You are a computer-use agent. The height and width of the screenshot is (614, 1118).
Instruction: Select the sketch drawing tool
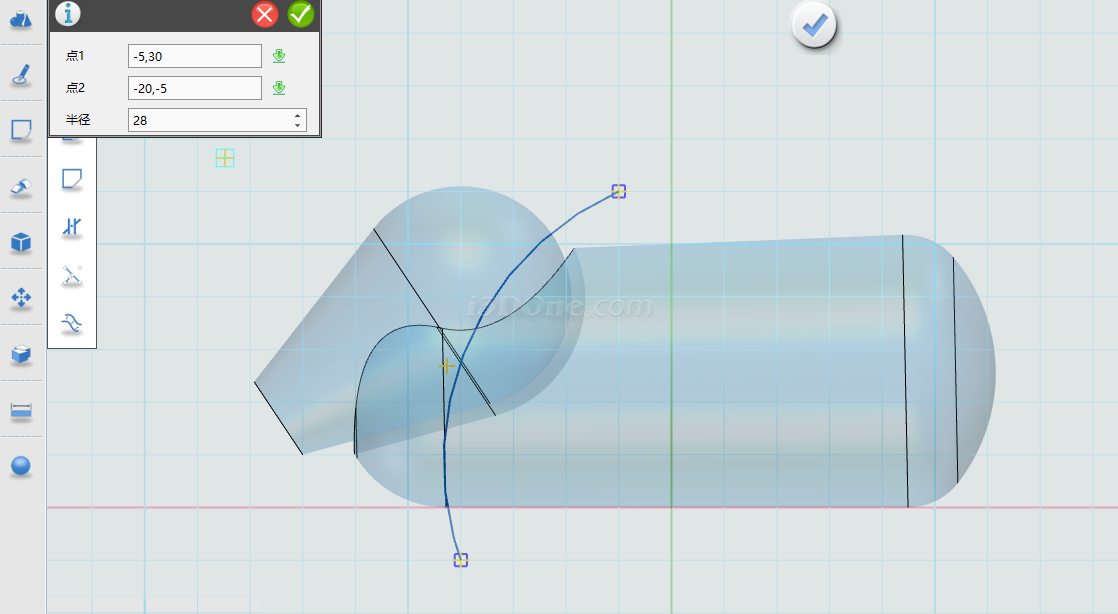pos(22,75)
